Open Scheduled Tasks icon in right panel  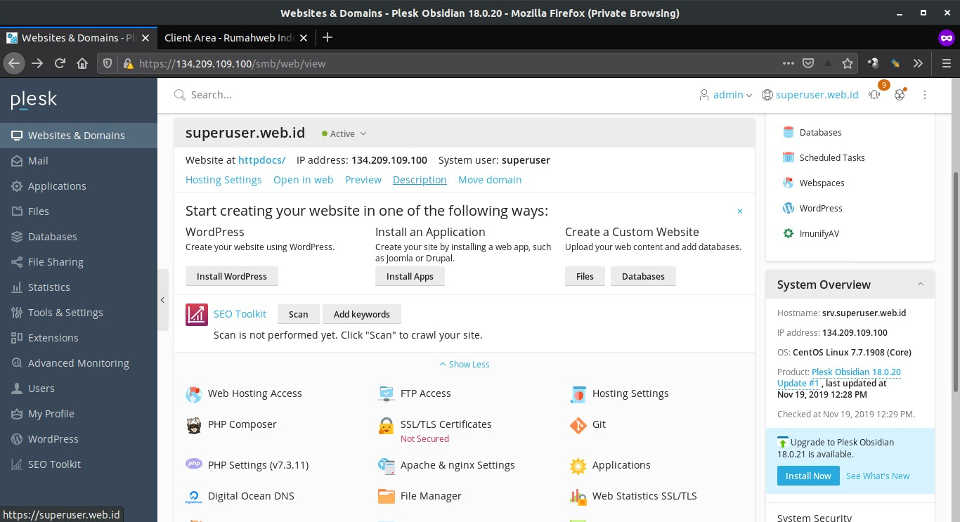789,157
